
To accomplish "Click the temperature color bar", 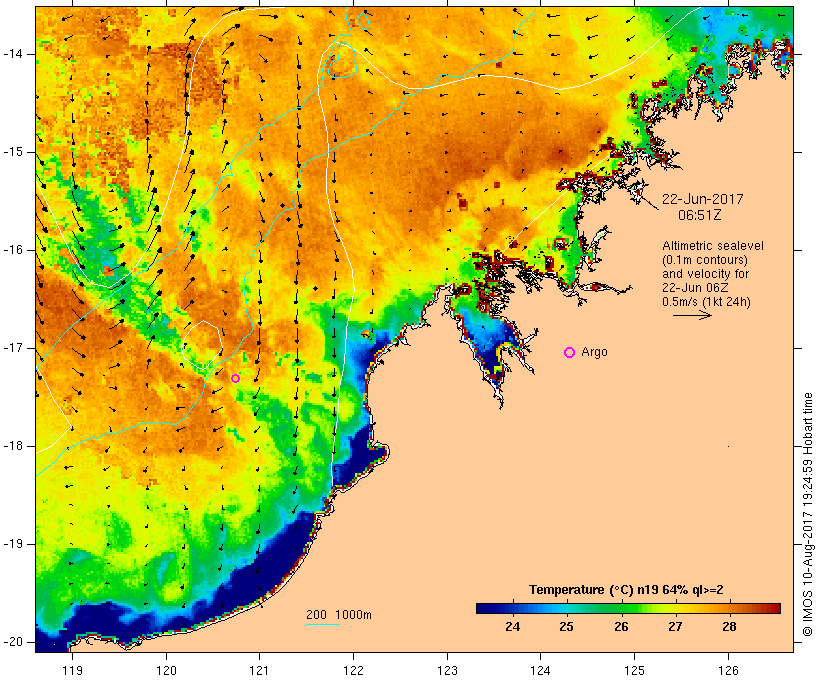I will pos(628,608).
